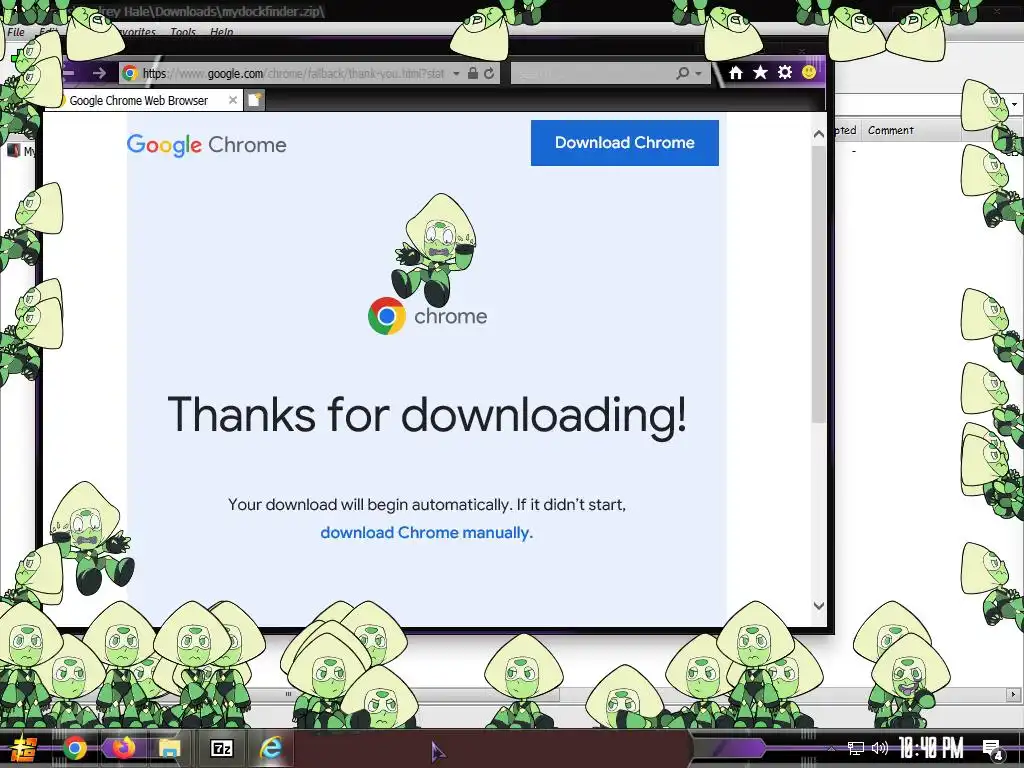Open the File menu in 7-Zip window

click(x=16, y=31)
